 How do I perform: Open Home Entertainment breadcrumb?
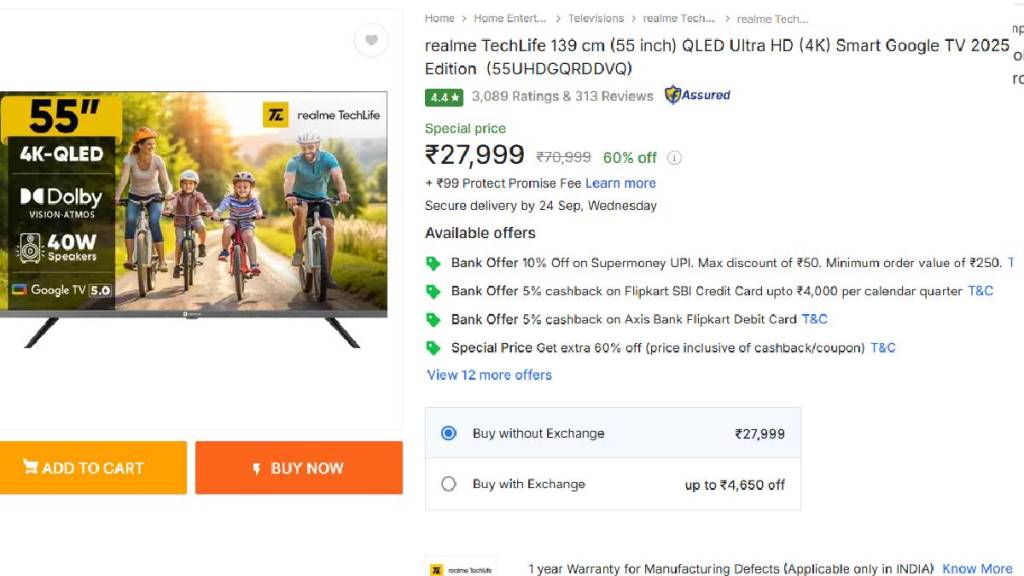pyautogui.click(x=510, y=18)
